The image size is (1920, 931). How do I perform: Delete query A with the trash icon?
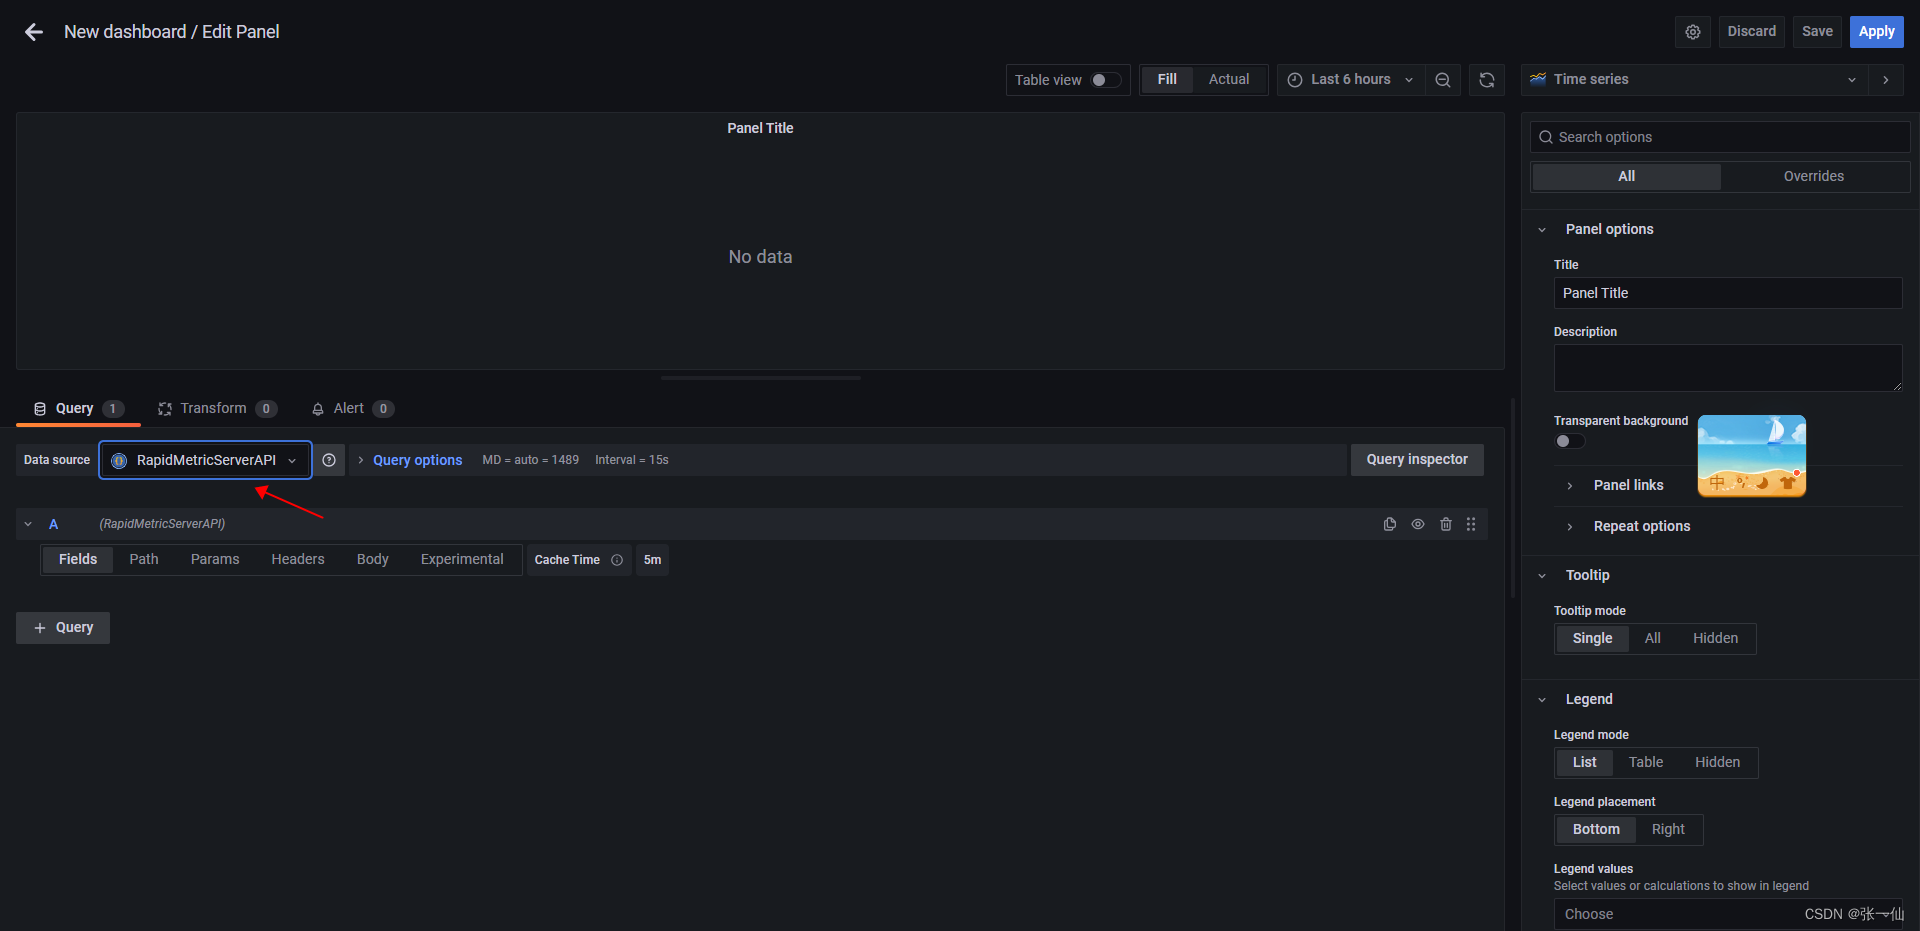click(1445, 523)
